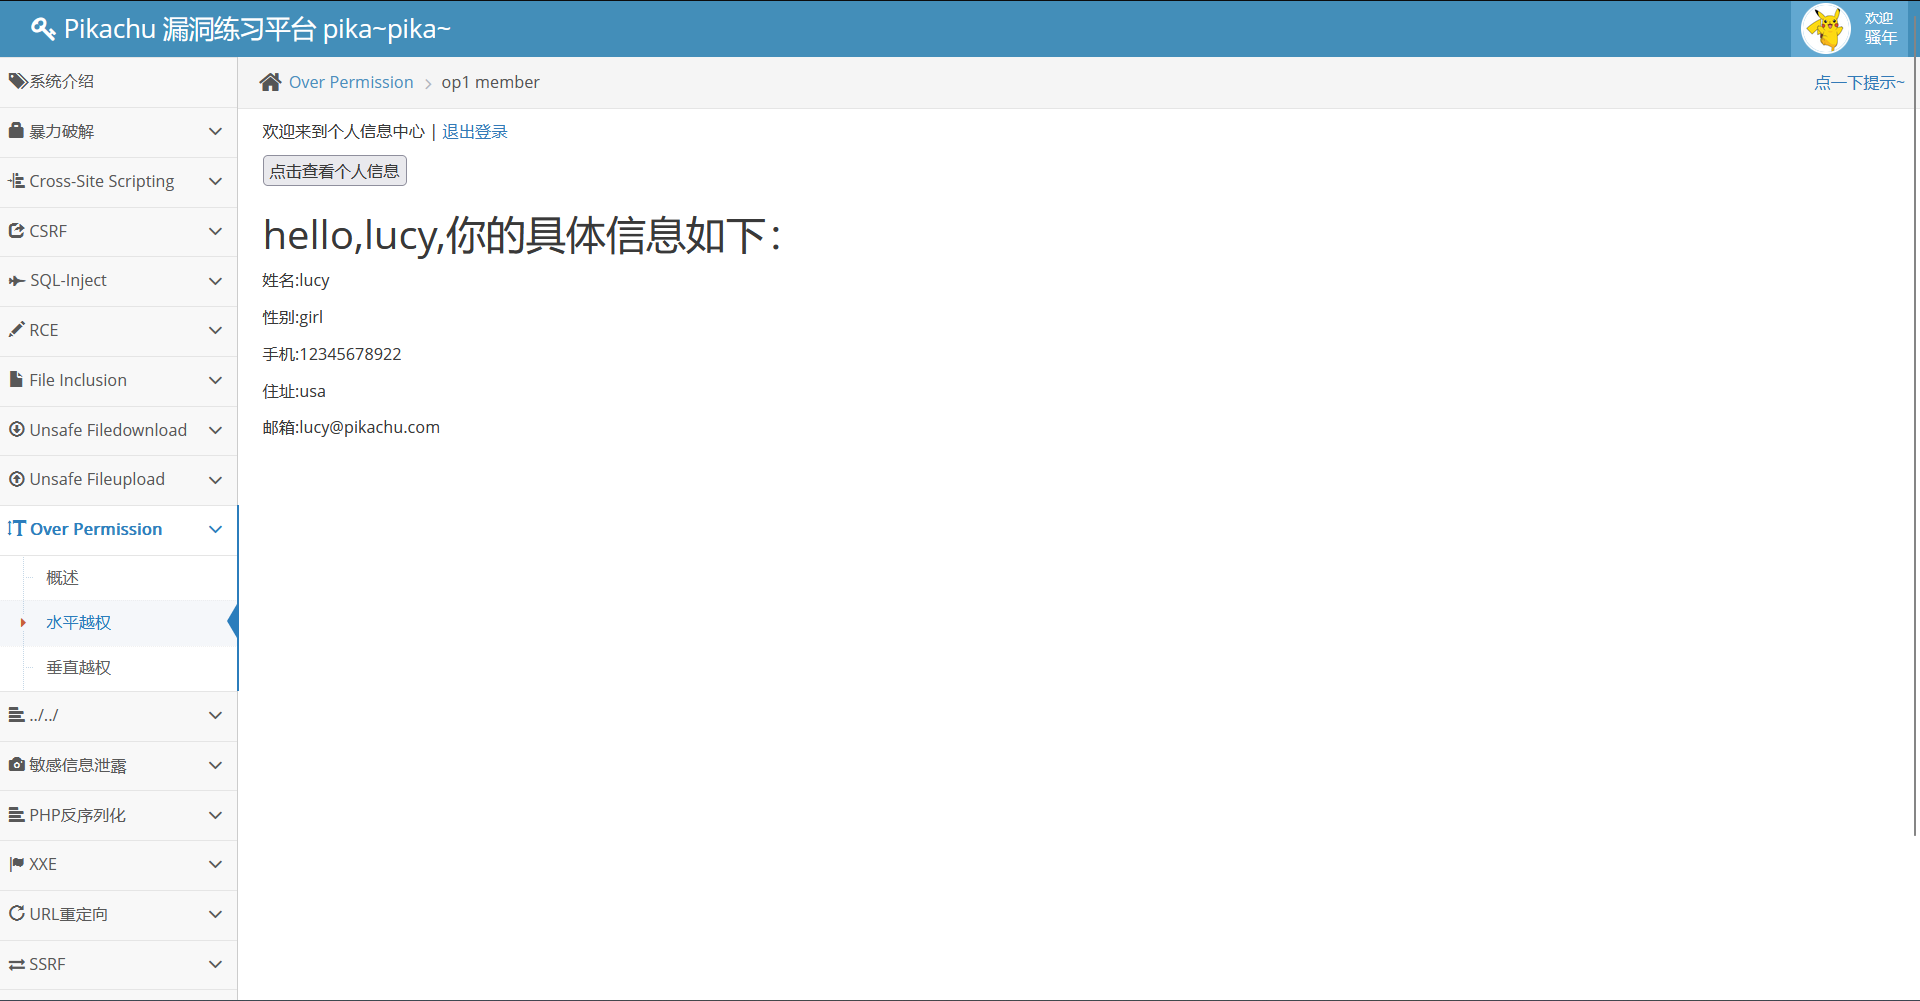
Task: Click the SQL-Inject fighter jet icon
Action: coord(16,281)
